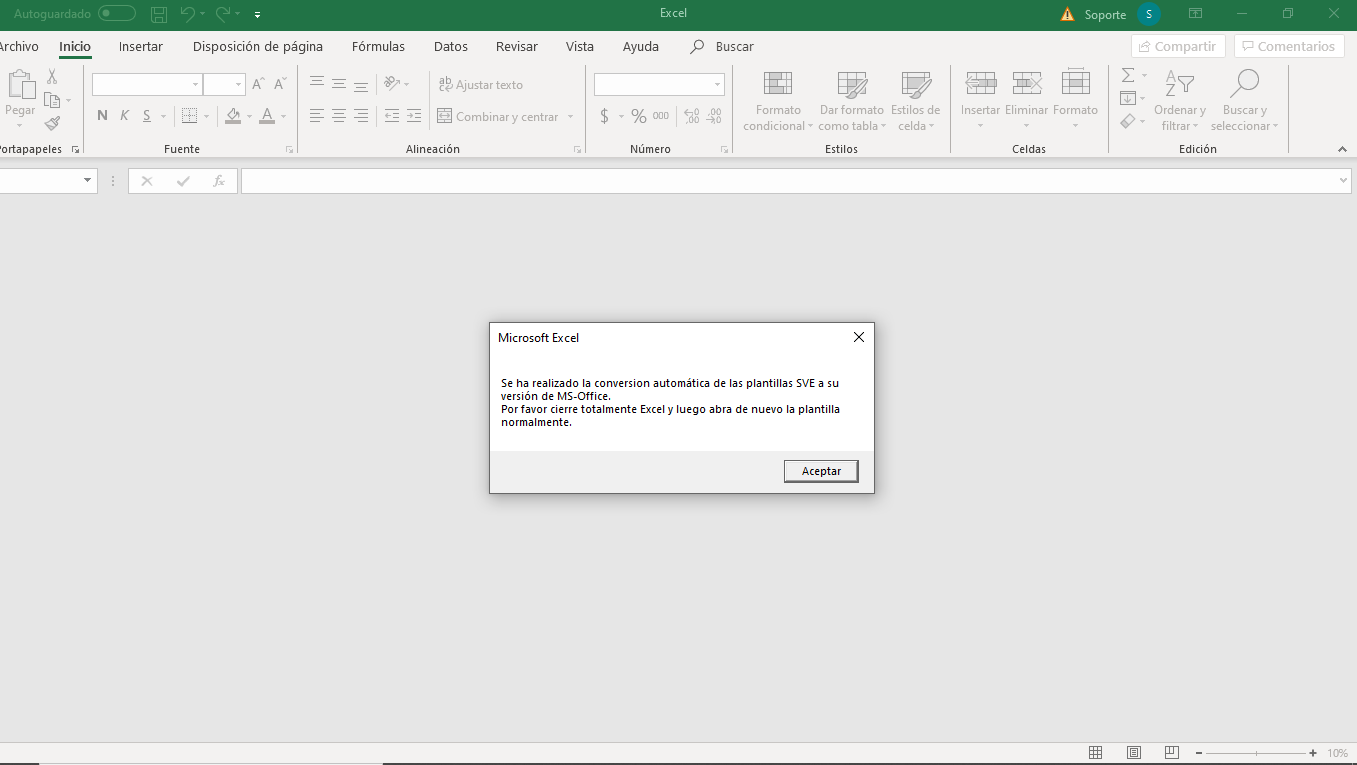Click the orientation text angle icon
The height and width of the screenshot is (765, 1357).
392,84
